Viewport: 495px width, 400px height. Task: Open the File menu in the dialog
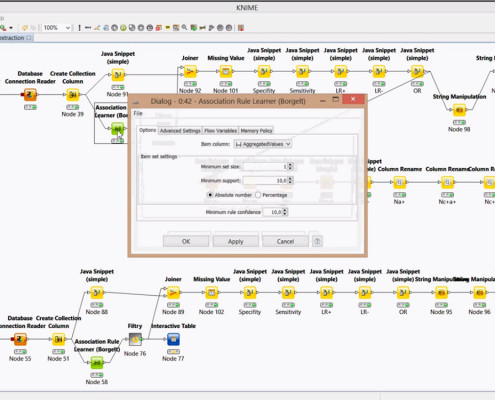pos(138,113)
